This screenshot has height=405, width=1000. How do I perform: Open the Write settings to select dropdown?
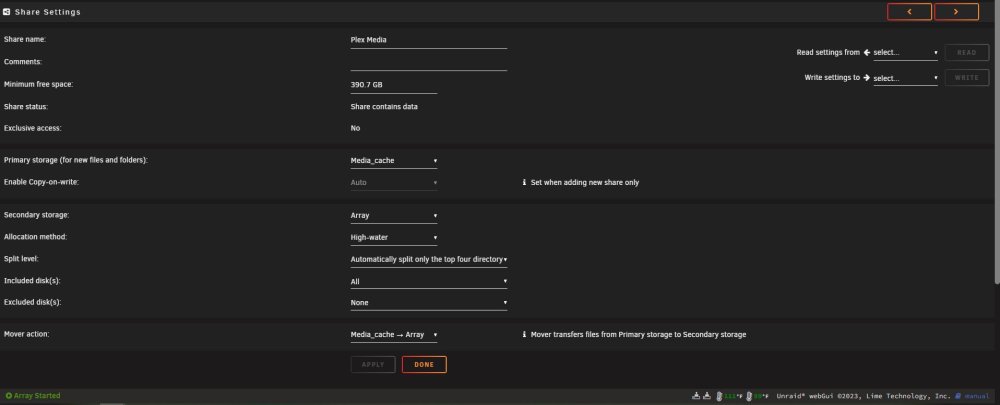[906, 78]
